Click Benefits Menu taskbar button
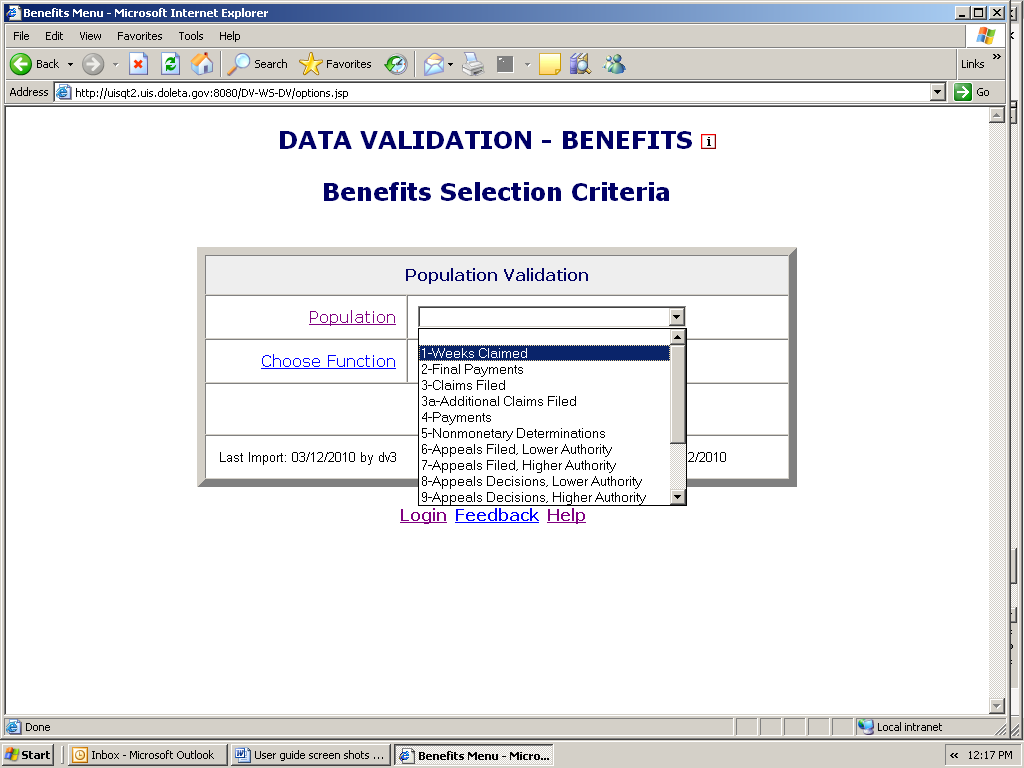The width and height of the screenshot is (1024, 768). [x=473, y=755]
